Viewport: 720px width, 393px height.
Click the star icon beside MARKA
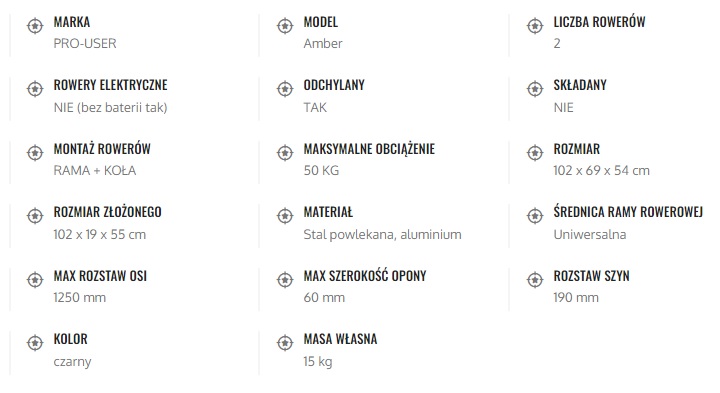[35, 26]
